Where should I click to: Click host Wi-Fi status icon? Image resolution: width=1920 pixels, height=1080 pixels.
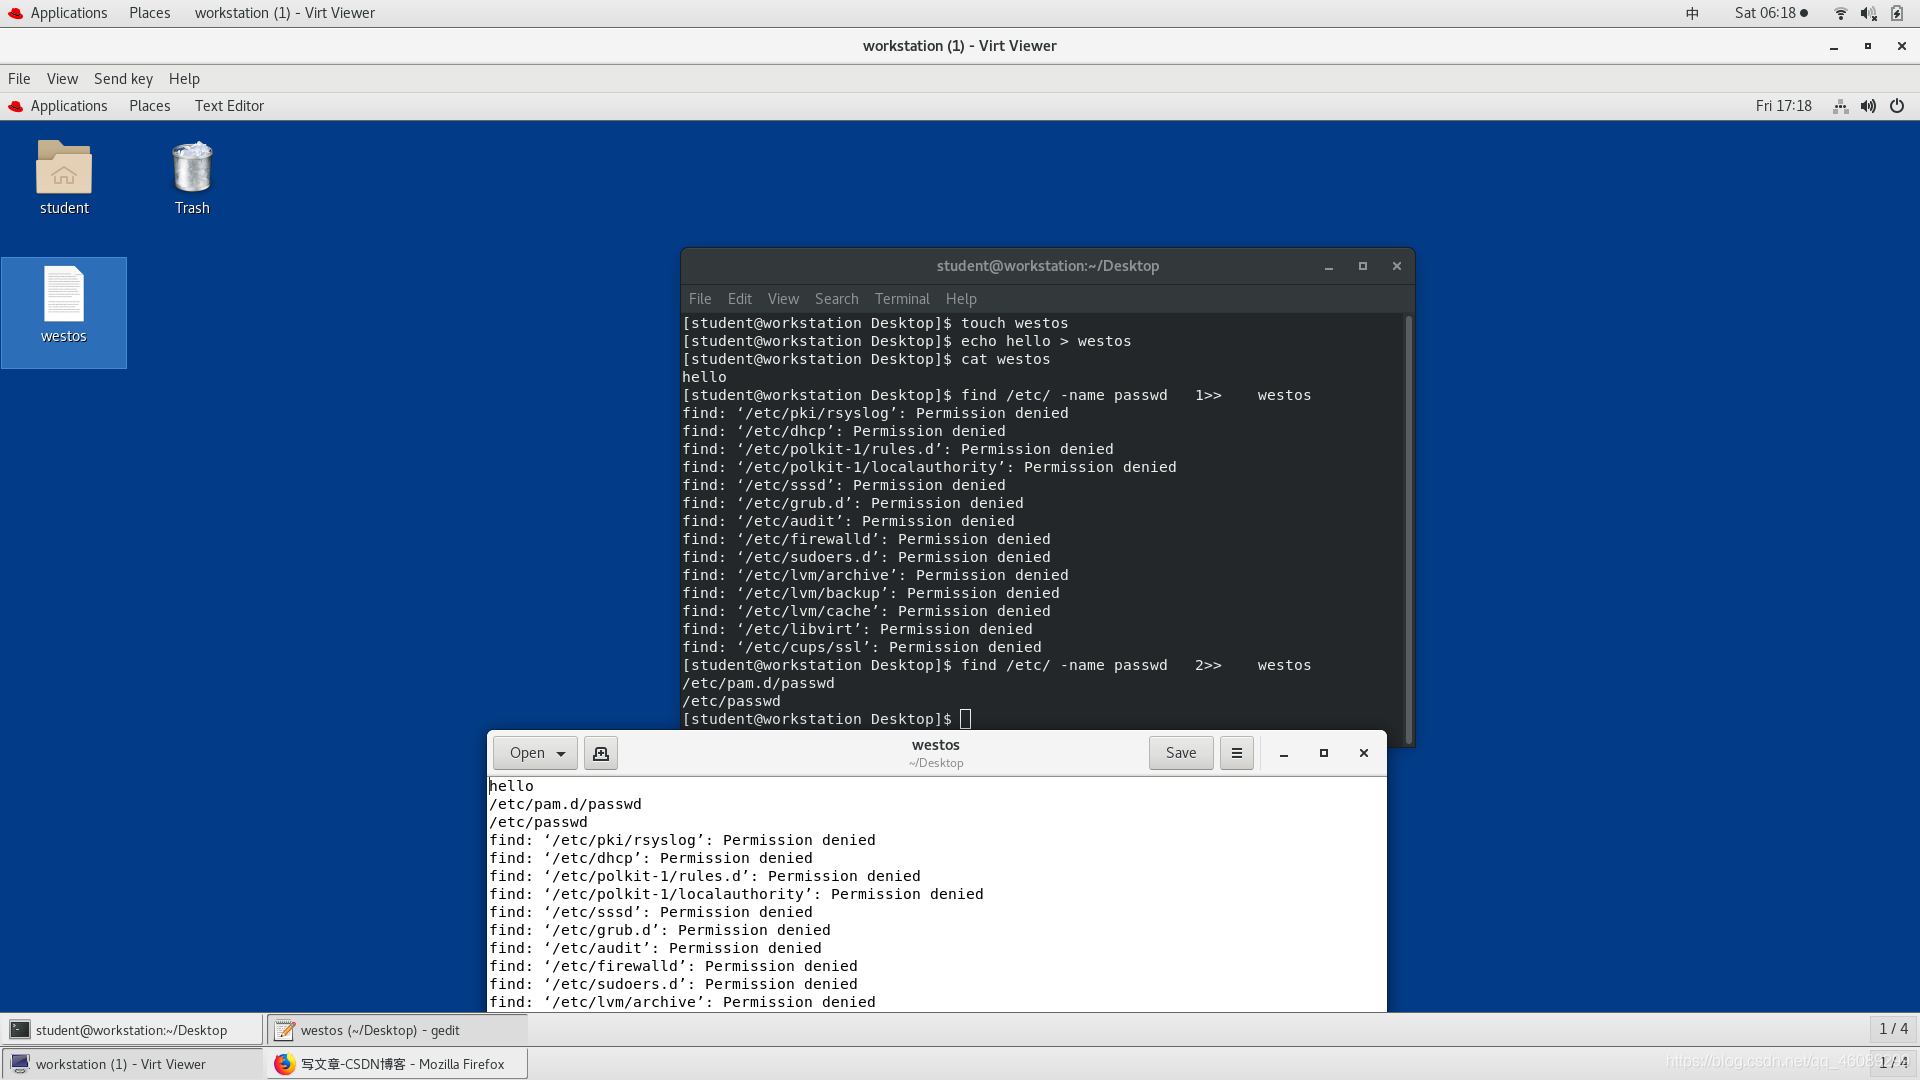(1841, 13)
